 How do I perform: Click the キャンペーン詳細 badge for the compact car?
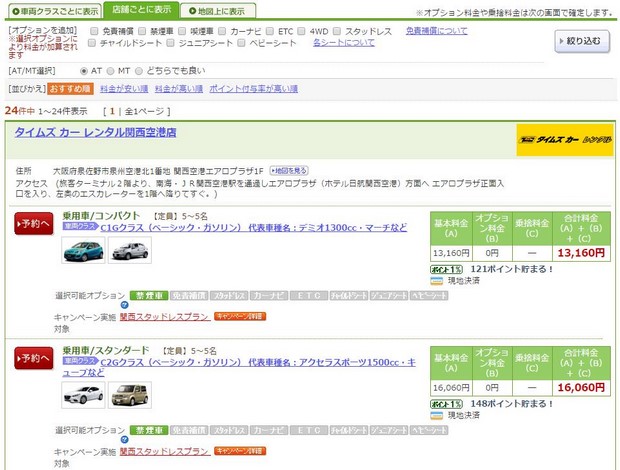tap(238, 316)
